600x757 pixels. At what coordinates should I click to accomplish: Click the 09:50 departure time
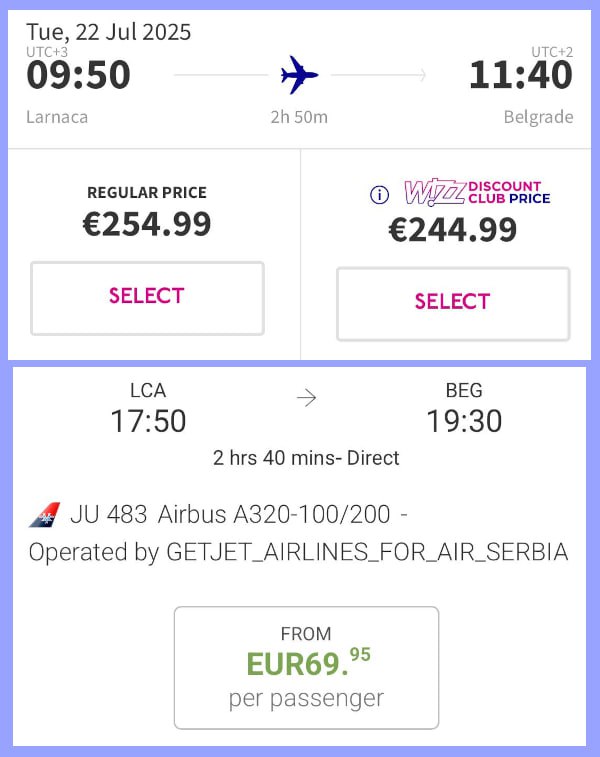tap(78, 75)
